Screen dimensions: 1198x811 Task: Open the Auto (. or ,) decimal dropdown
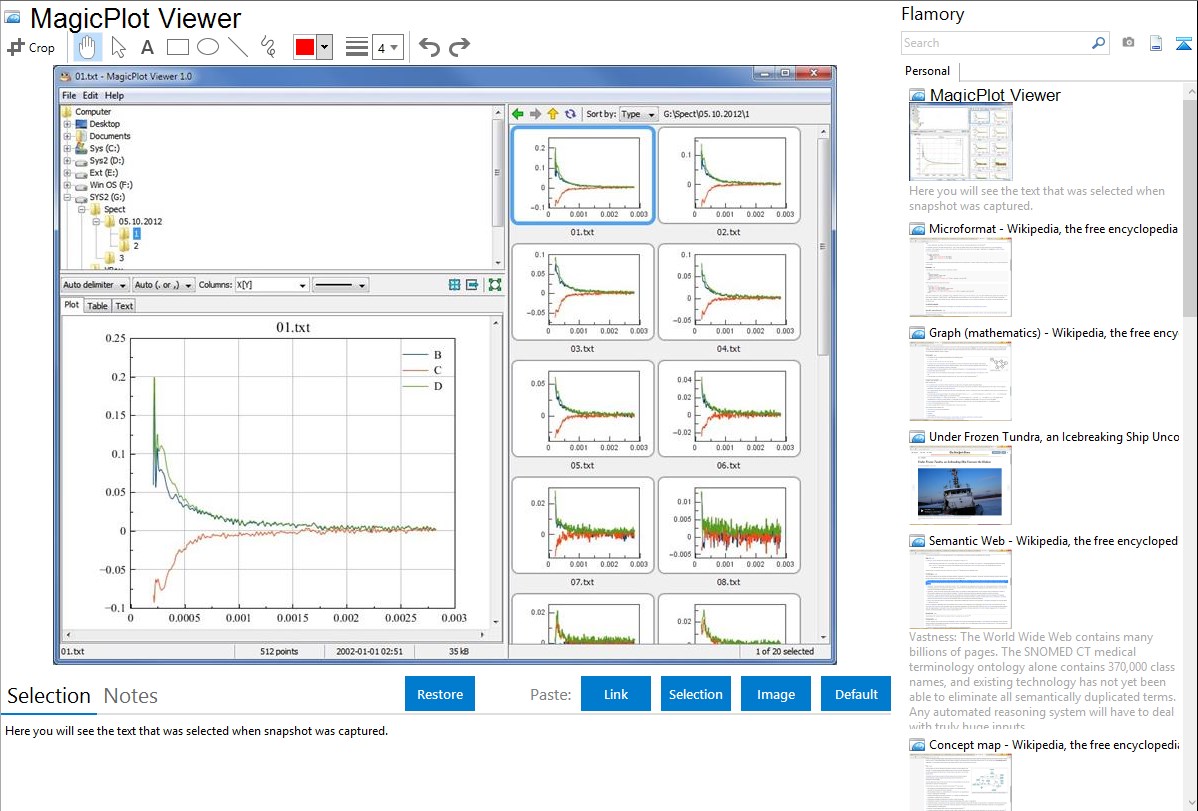(163, 285)
